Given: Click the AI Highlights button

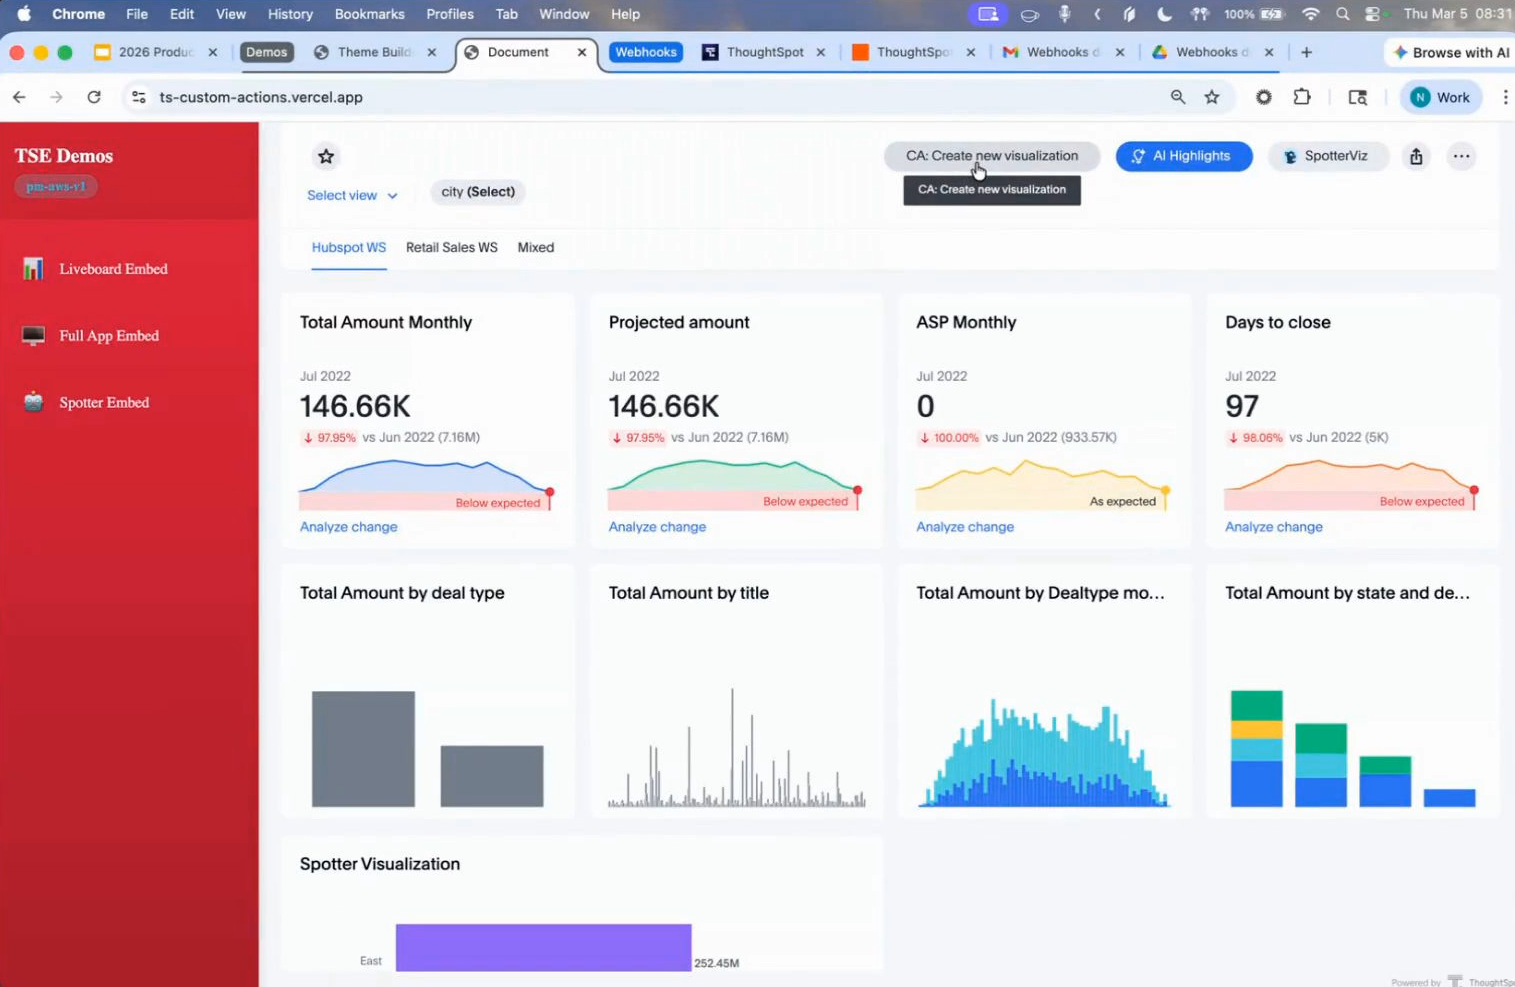Looking at the screenshot, I should click(x=1183, y=156).
